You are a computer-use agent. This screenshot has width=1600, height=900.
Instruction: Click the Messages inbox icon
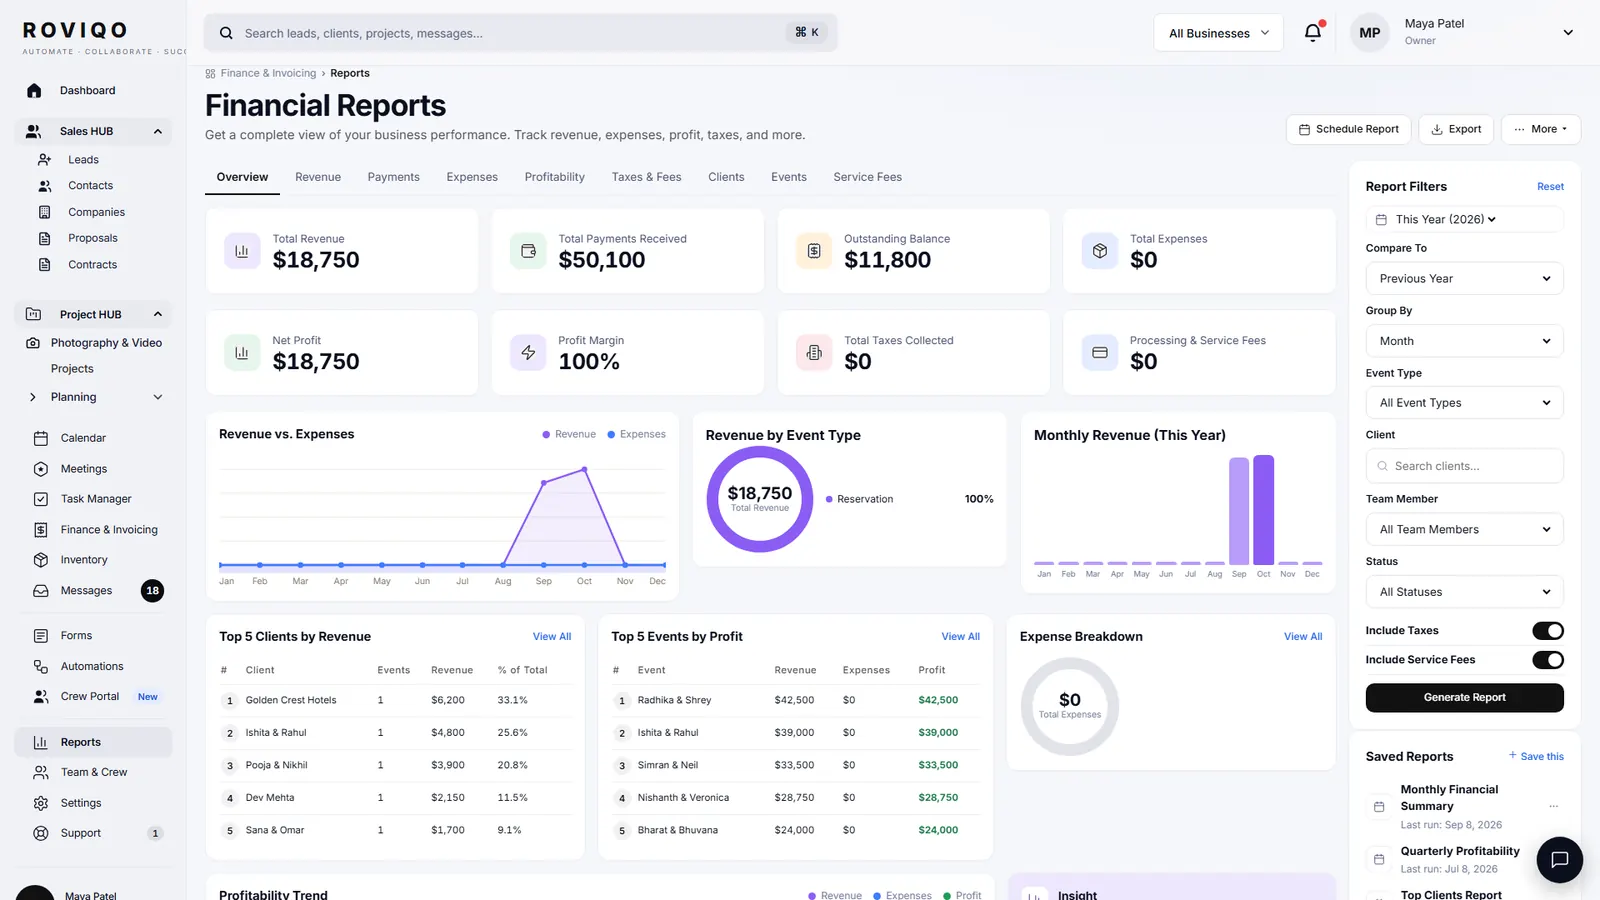41,591
